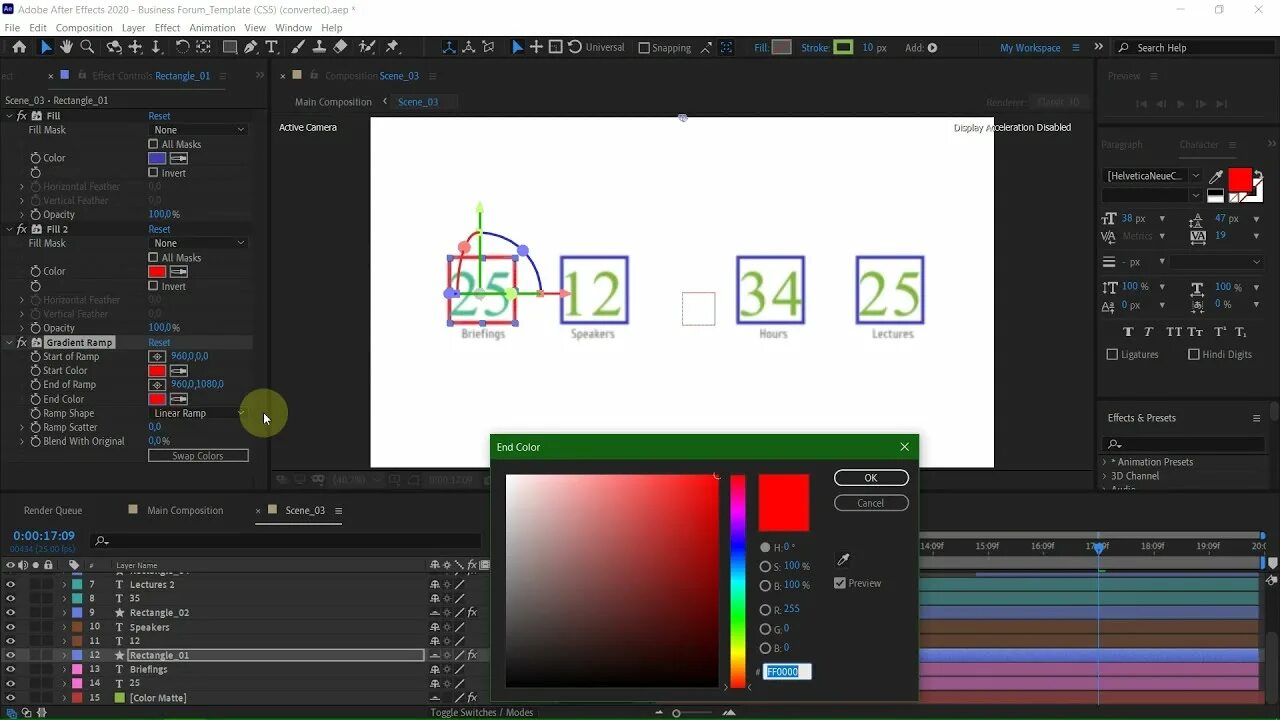The height and width of the screenshot is (720, 1280).
Task: Select the Horizontal Type tool
Action: (271, 47)
